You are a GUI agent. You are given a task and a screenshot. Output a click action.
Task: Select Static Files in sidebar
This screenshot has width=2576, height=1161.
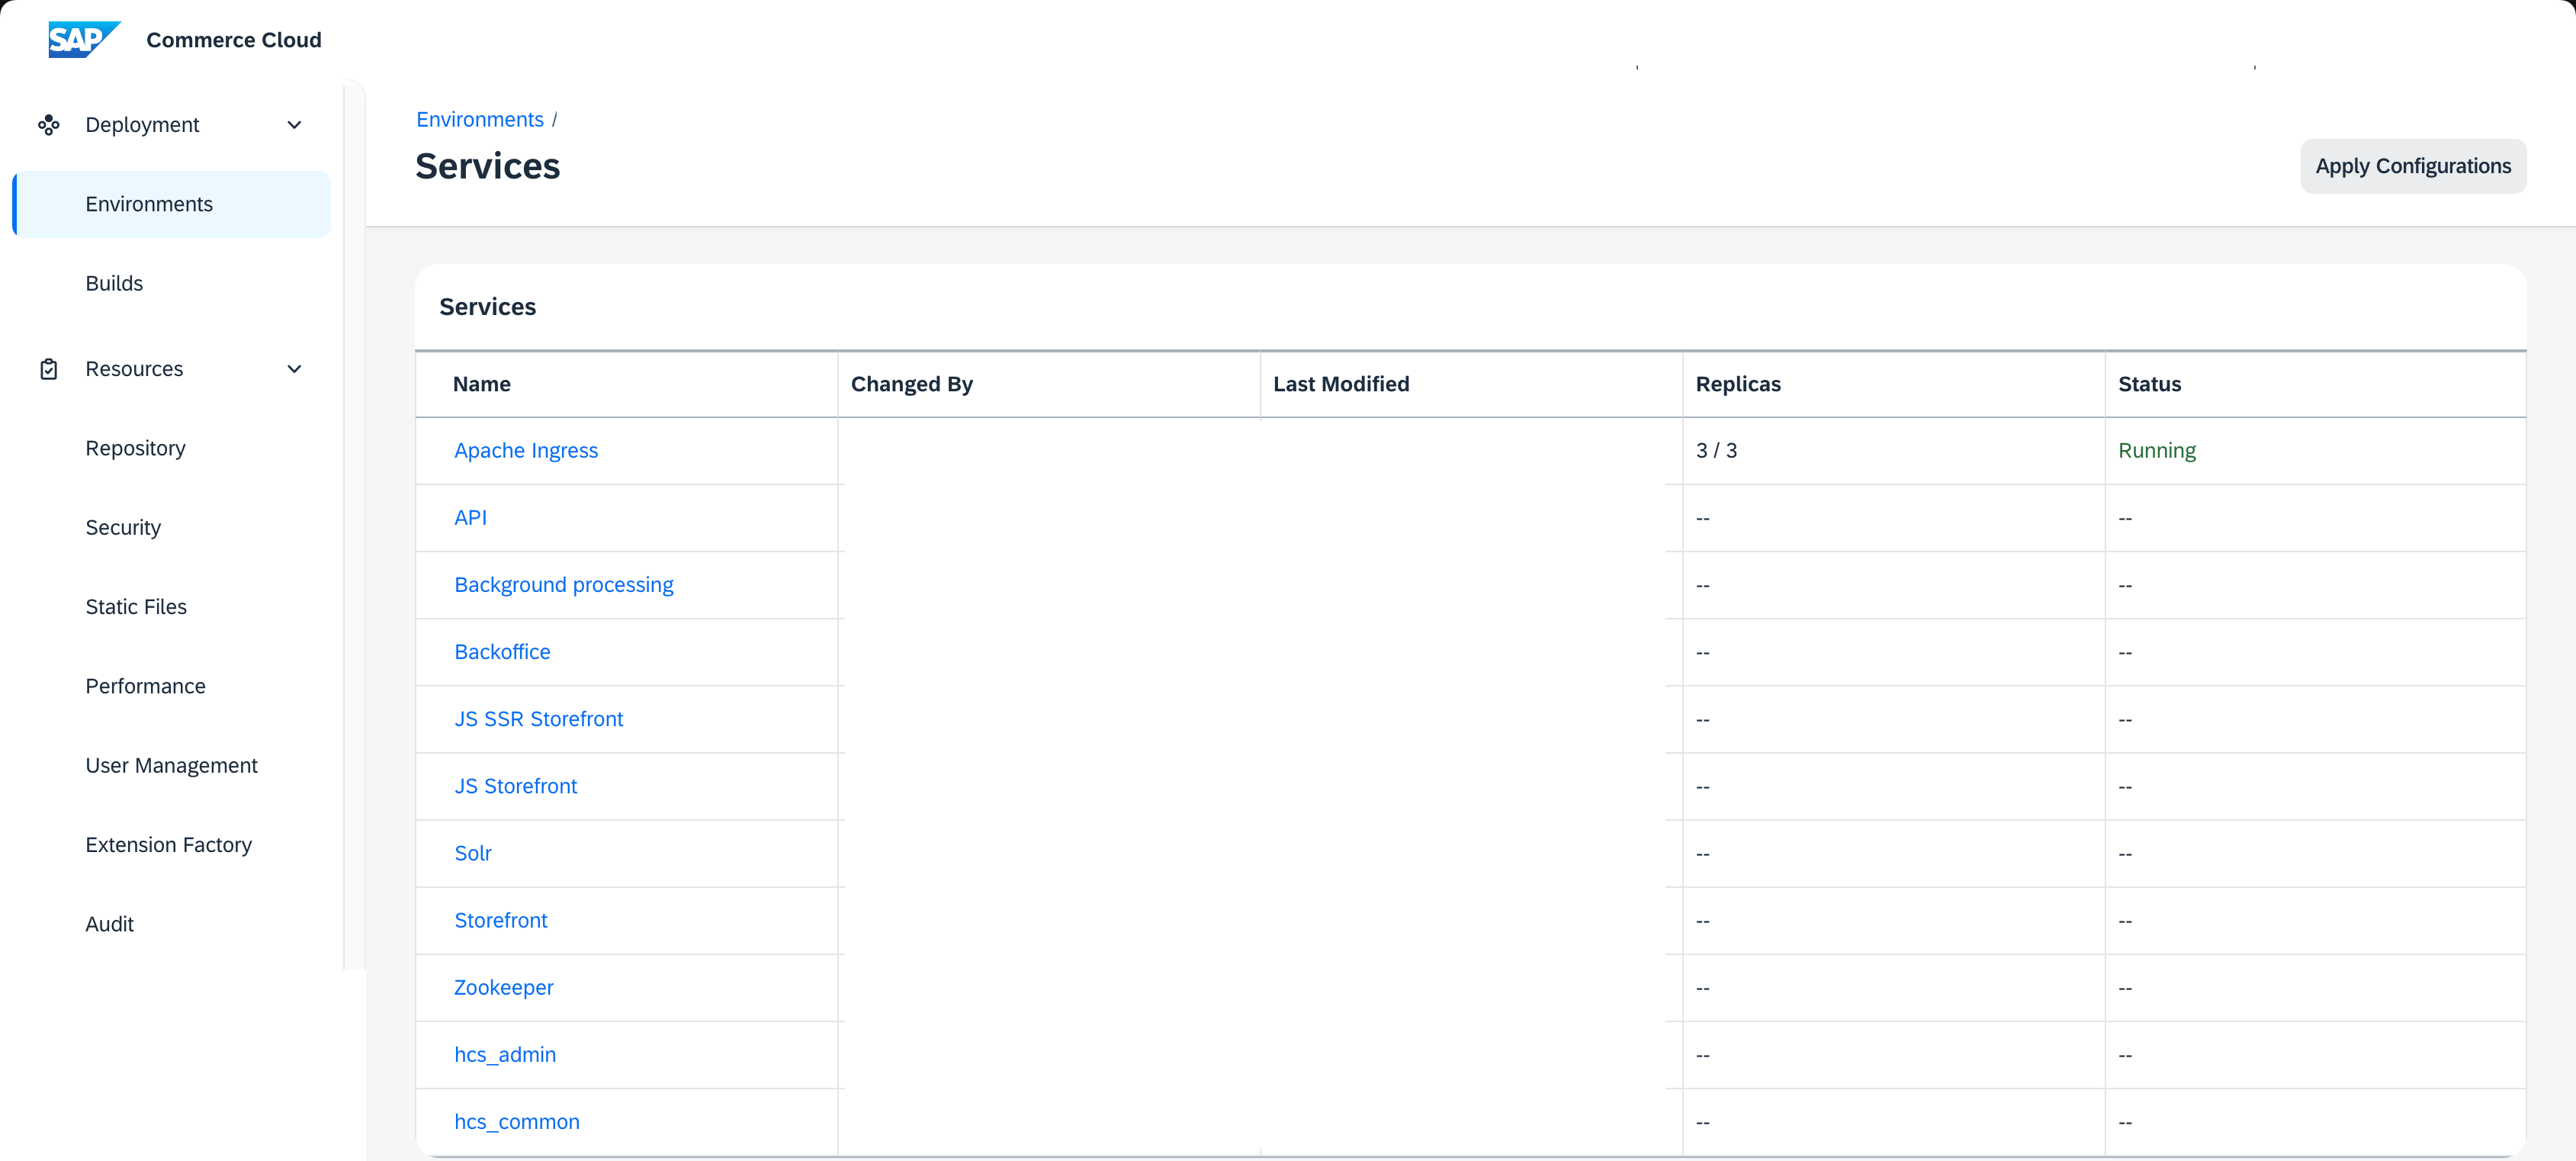pyautogui.click(x=136, y=607)
